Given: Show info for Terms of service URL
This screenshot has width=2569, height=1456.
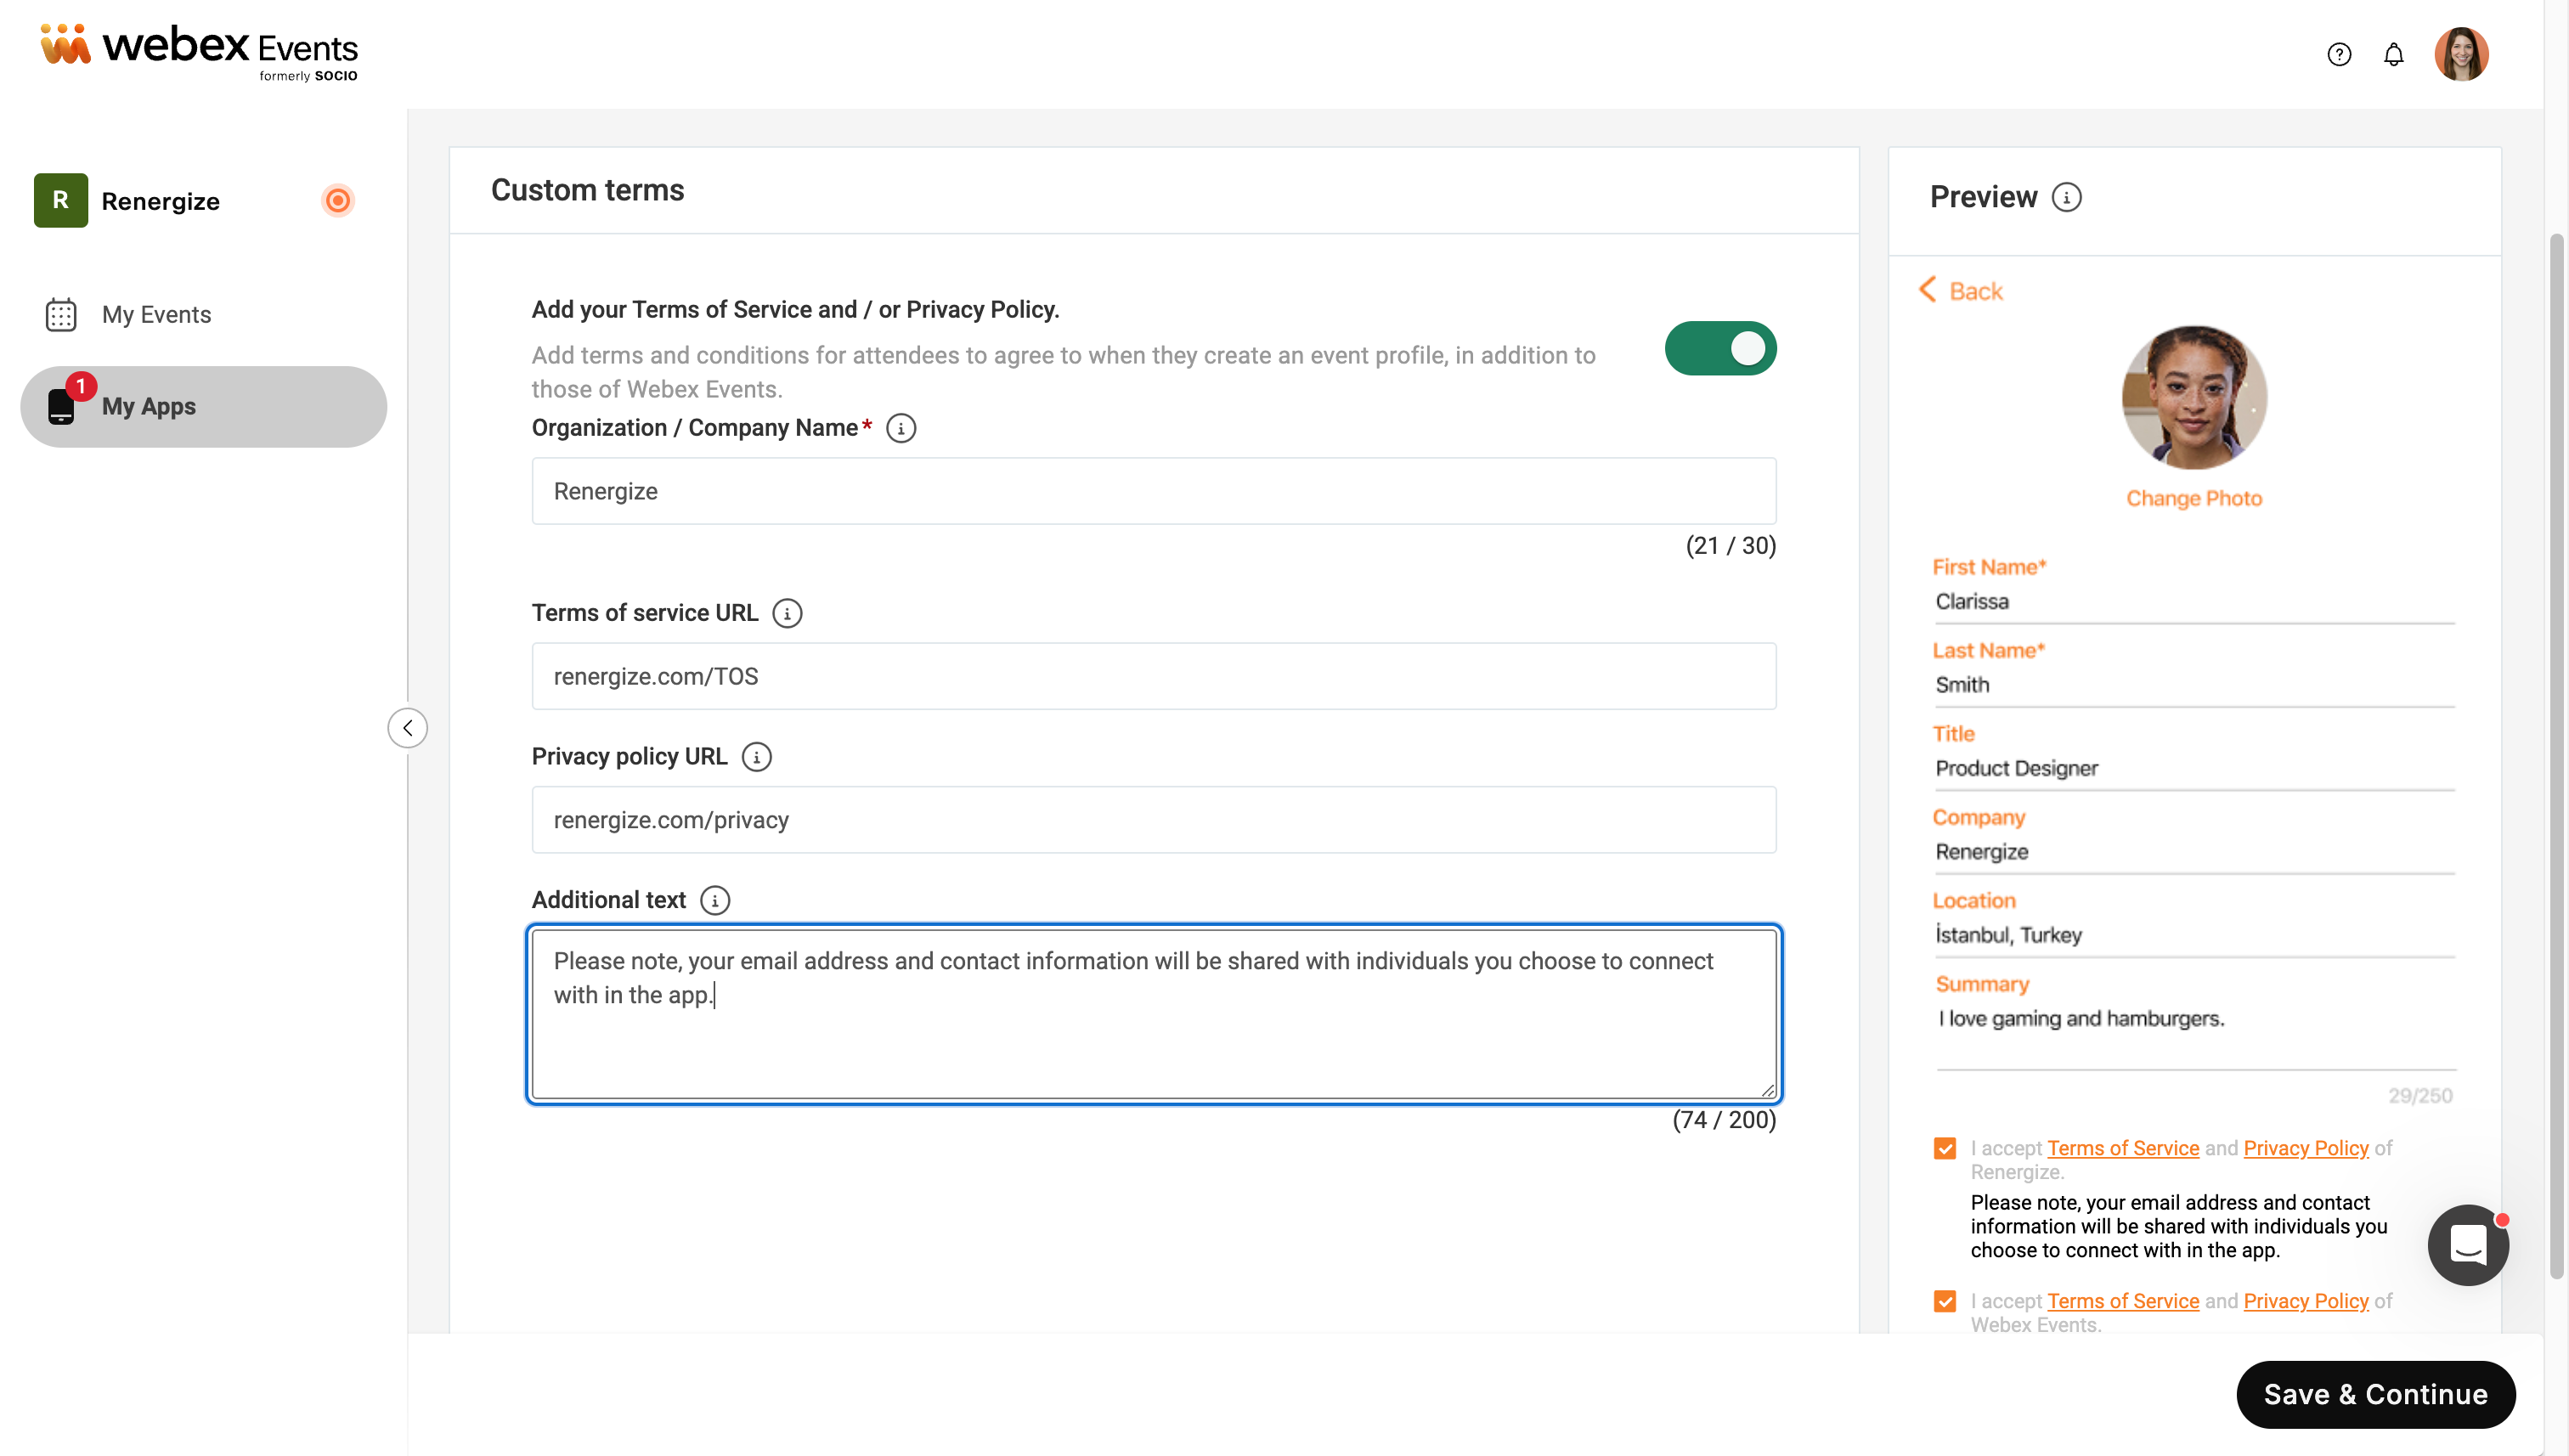Looking at the screenshot, I should coord(787,613).
